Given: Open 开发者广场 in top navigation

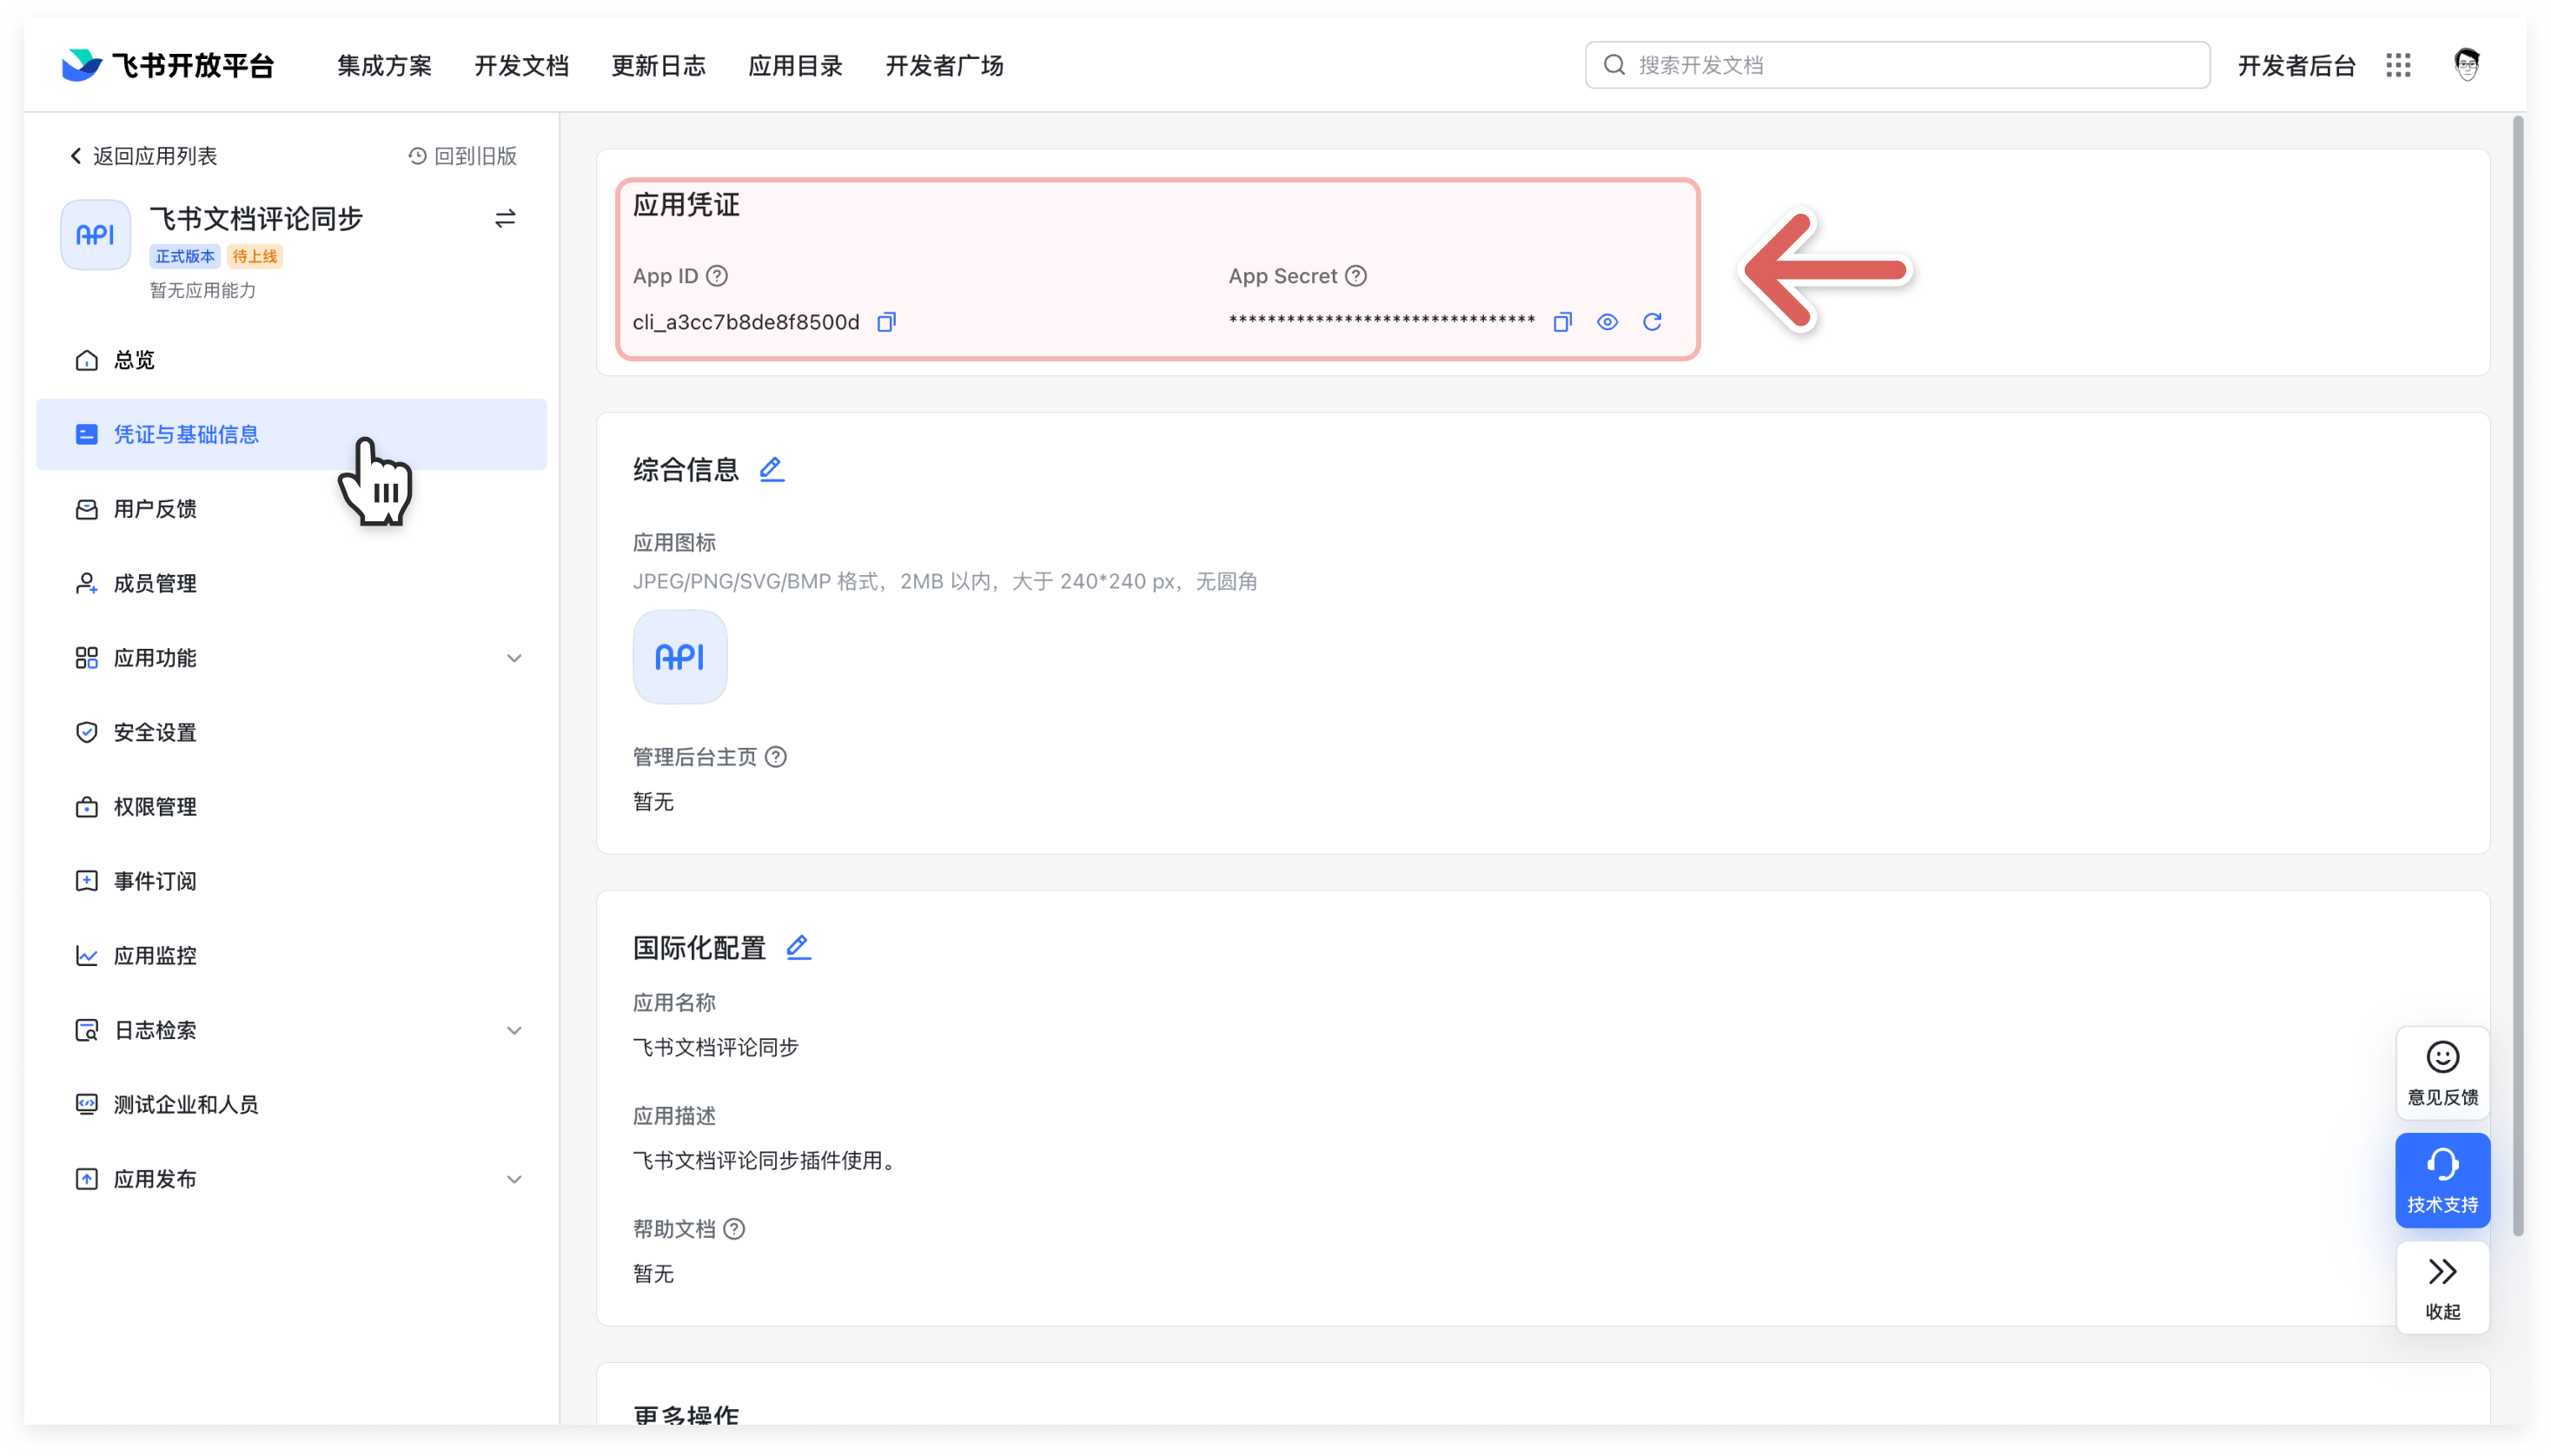Looking at the screenshot, I should pyautogui.click(x=944, y=65).
